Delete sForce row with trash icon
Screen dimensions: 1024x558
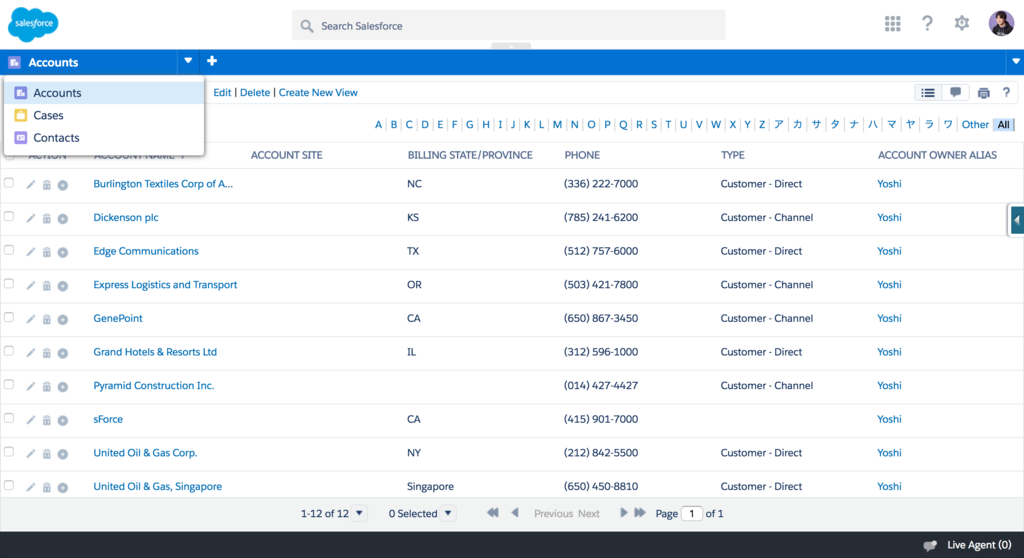[x=46, y=420]
